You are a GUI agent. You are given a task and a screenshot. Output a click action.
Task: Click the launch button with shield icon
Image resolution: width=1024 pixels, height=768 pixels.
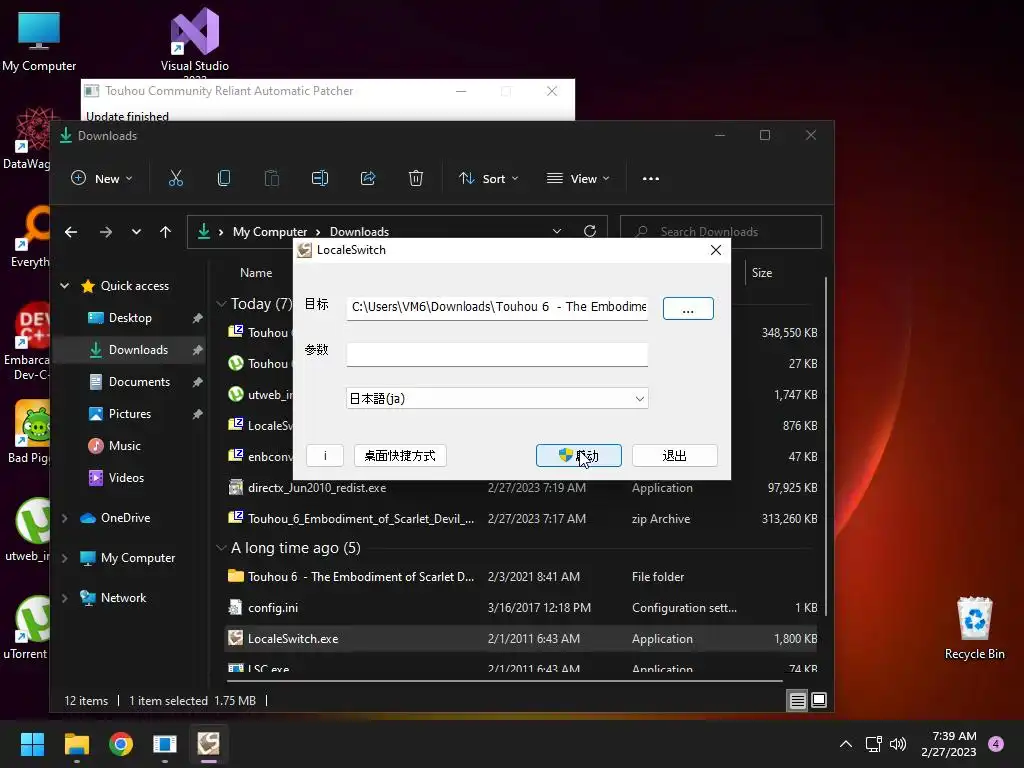pos(579,456)
